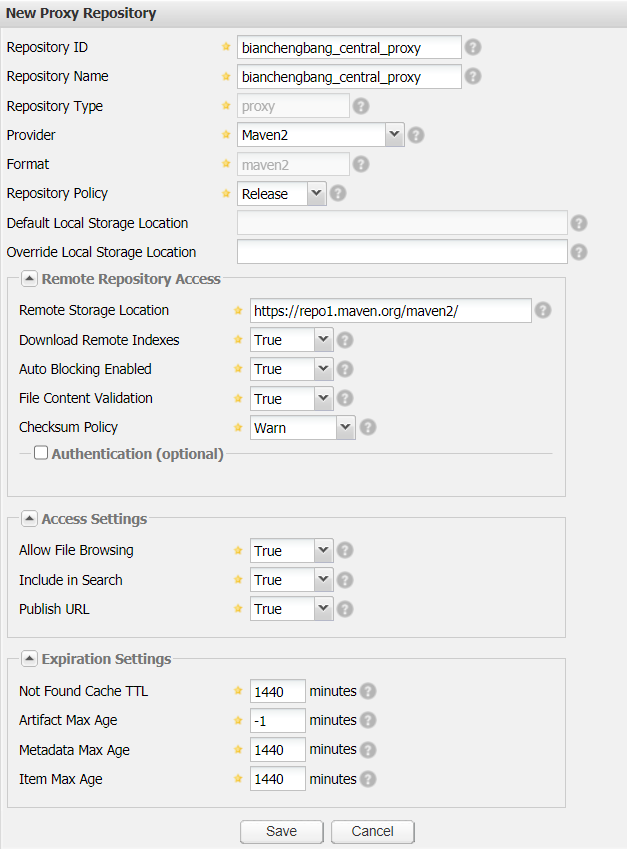Viewport: 627px width, 849px height.
Task: Collapse the Remote Repository Access section
Action: (x=29, y=280)
